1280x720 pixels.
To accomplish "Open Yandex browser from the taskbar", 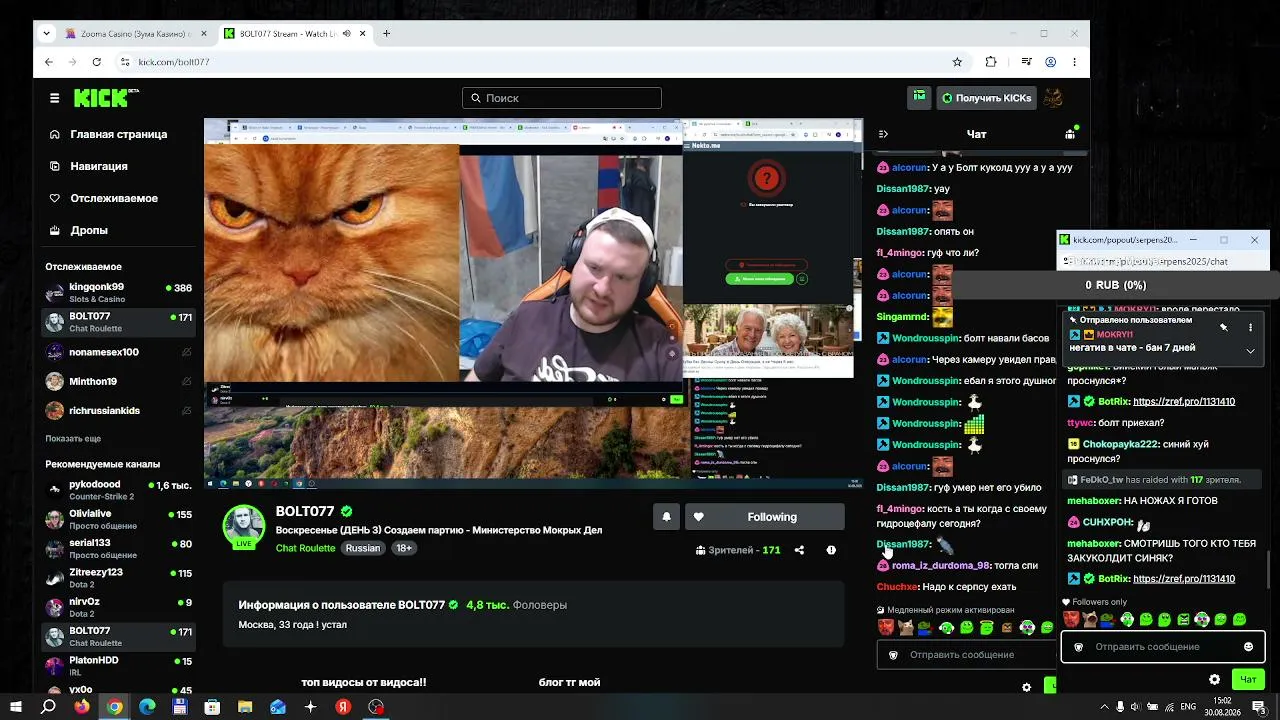I will pyautogui.click(x=343, y=707).
